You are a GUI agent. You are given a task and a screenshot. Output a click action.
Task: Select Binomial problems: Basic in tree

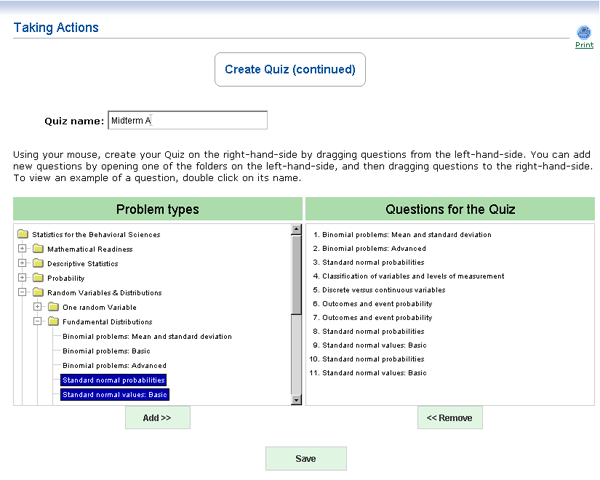(106, 351)
